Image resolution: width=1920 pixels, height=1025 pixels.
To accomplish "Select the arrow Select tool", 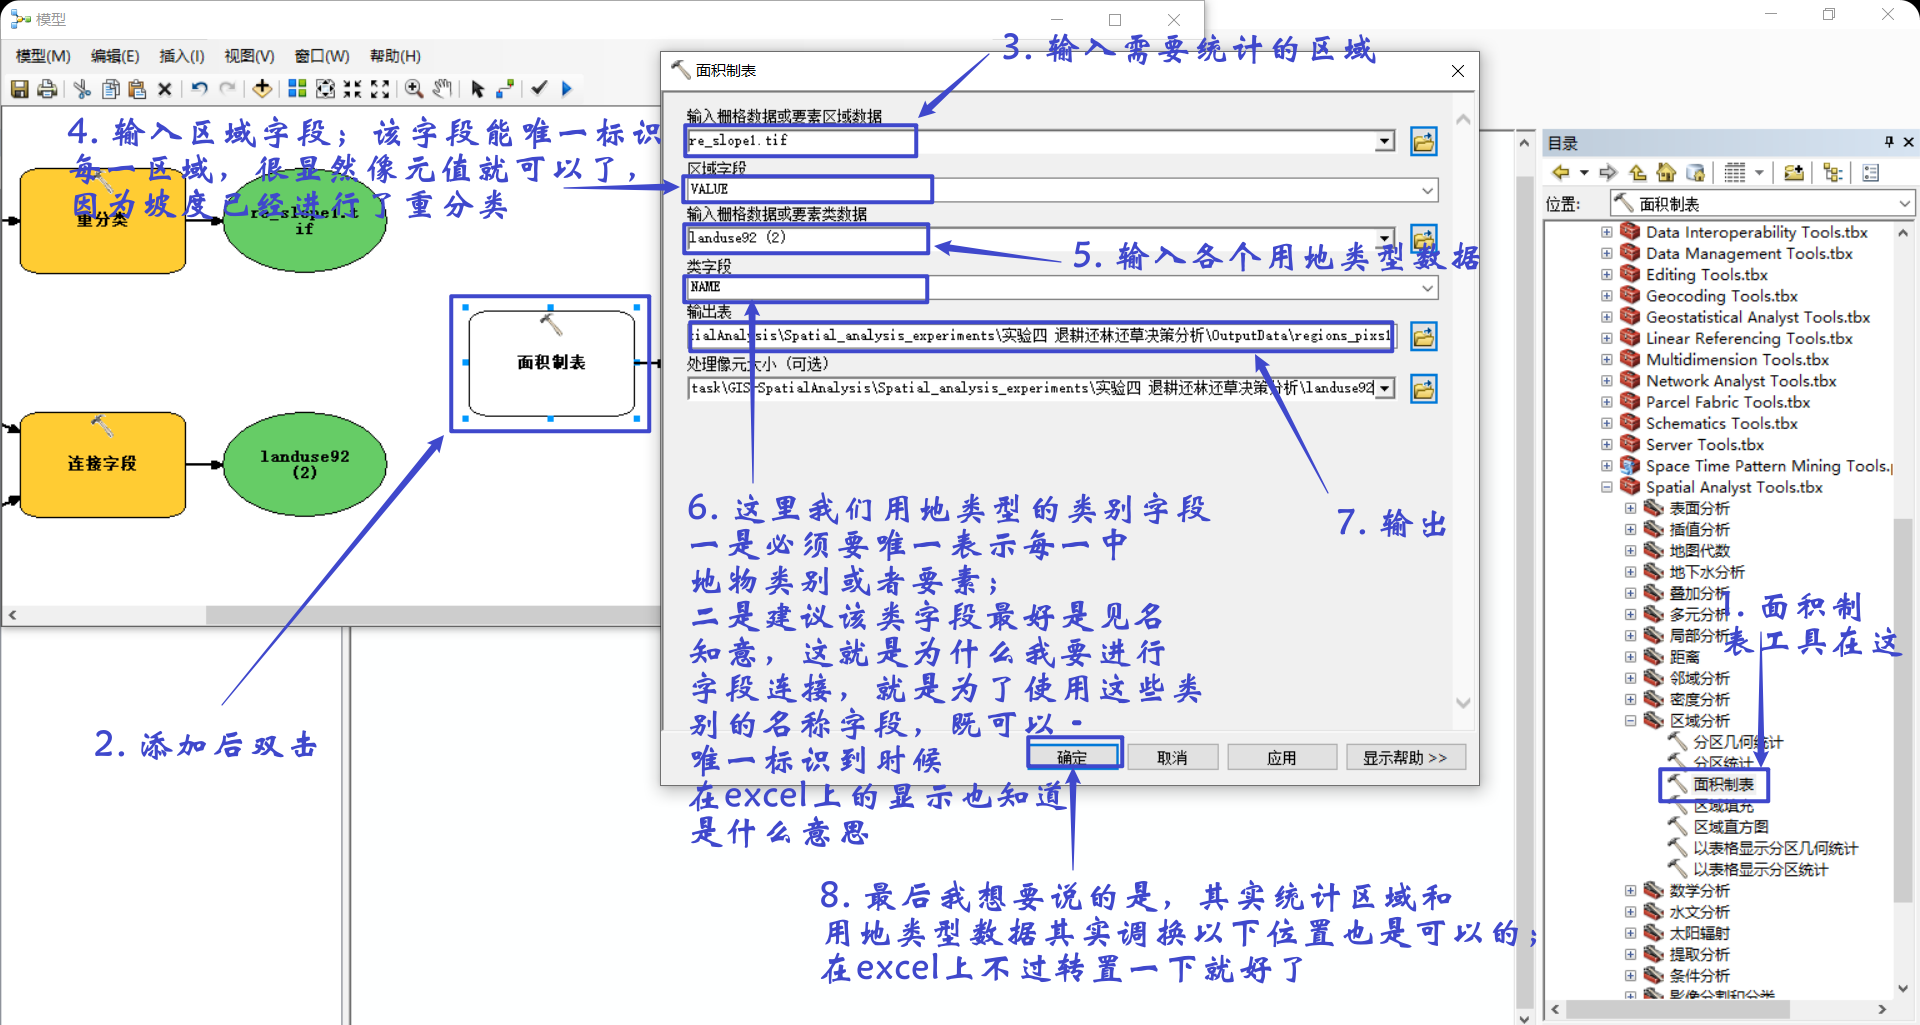I will [x=477, y=89].
